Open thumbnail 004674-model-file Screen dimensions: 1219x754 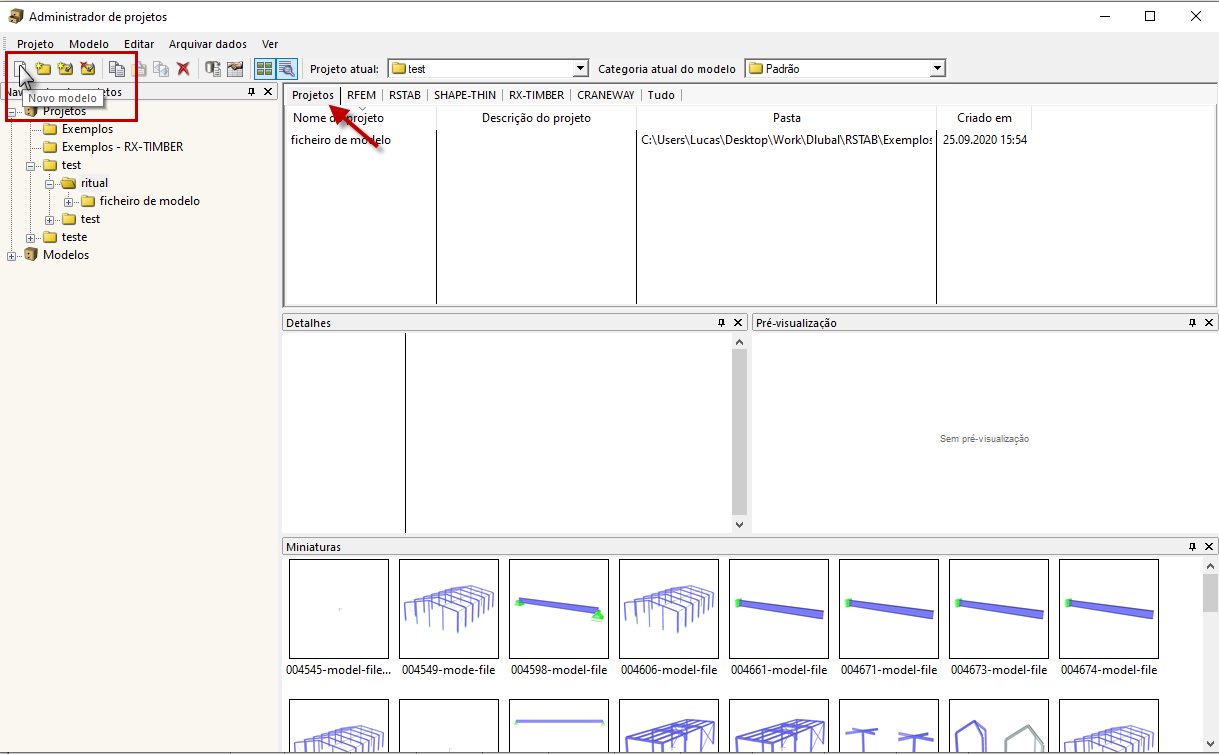pos(1109,609)
